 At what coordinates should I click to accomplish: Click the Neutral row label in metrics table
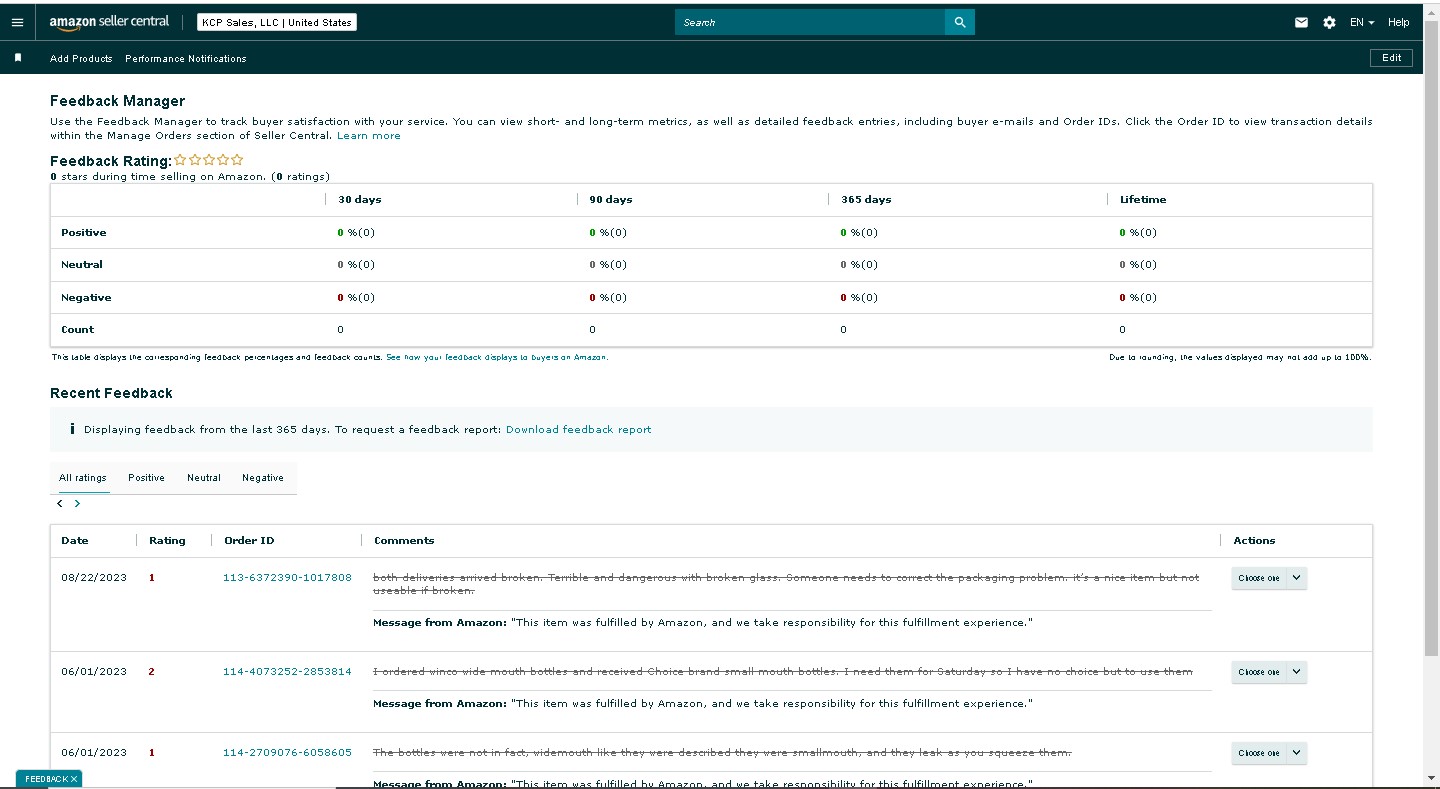pos(82,265)
